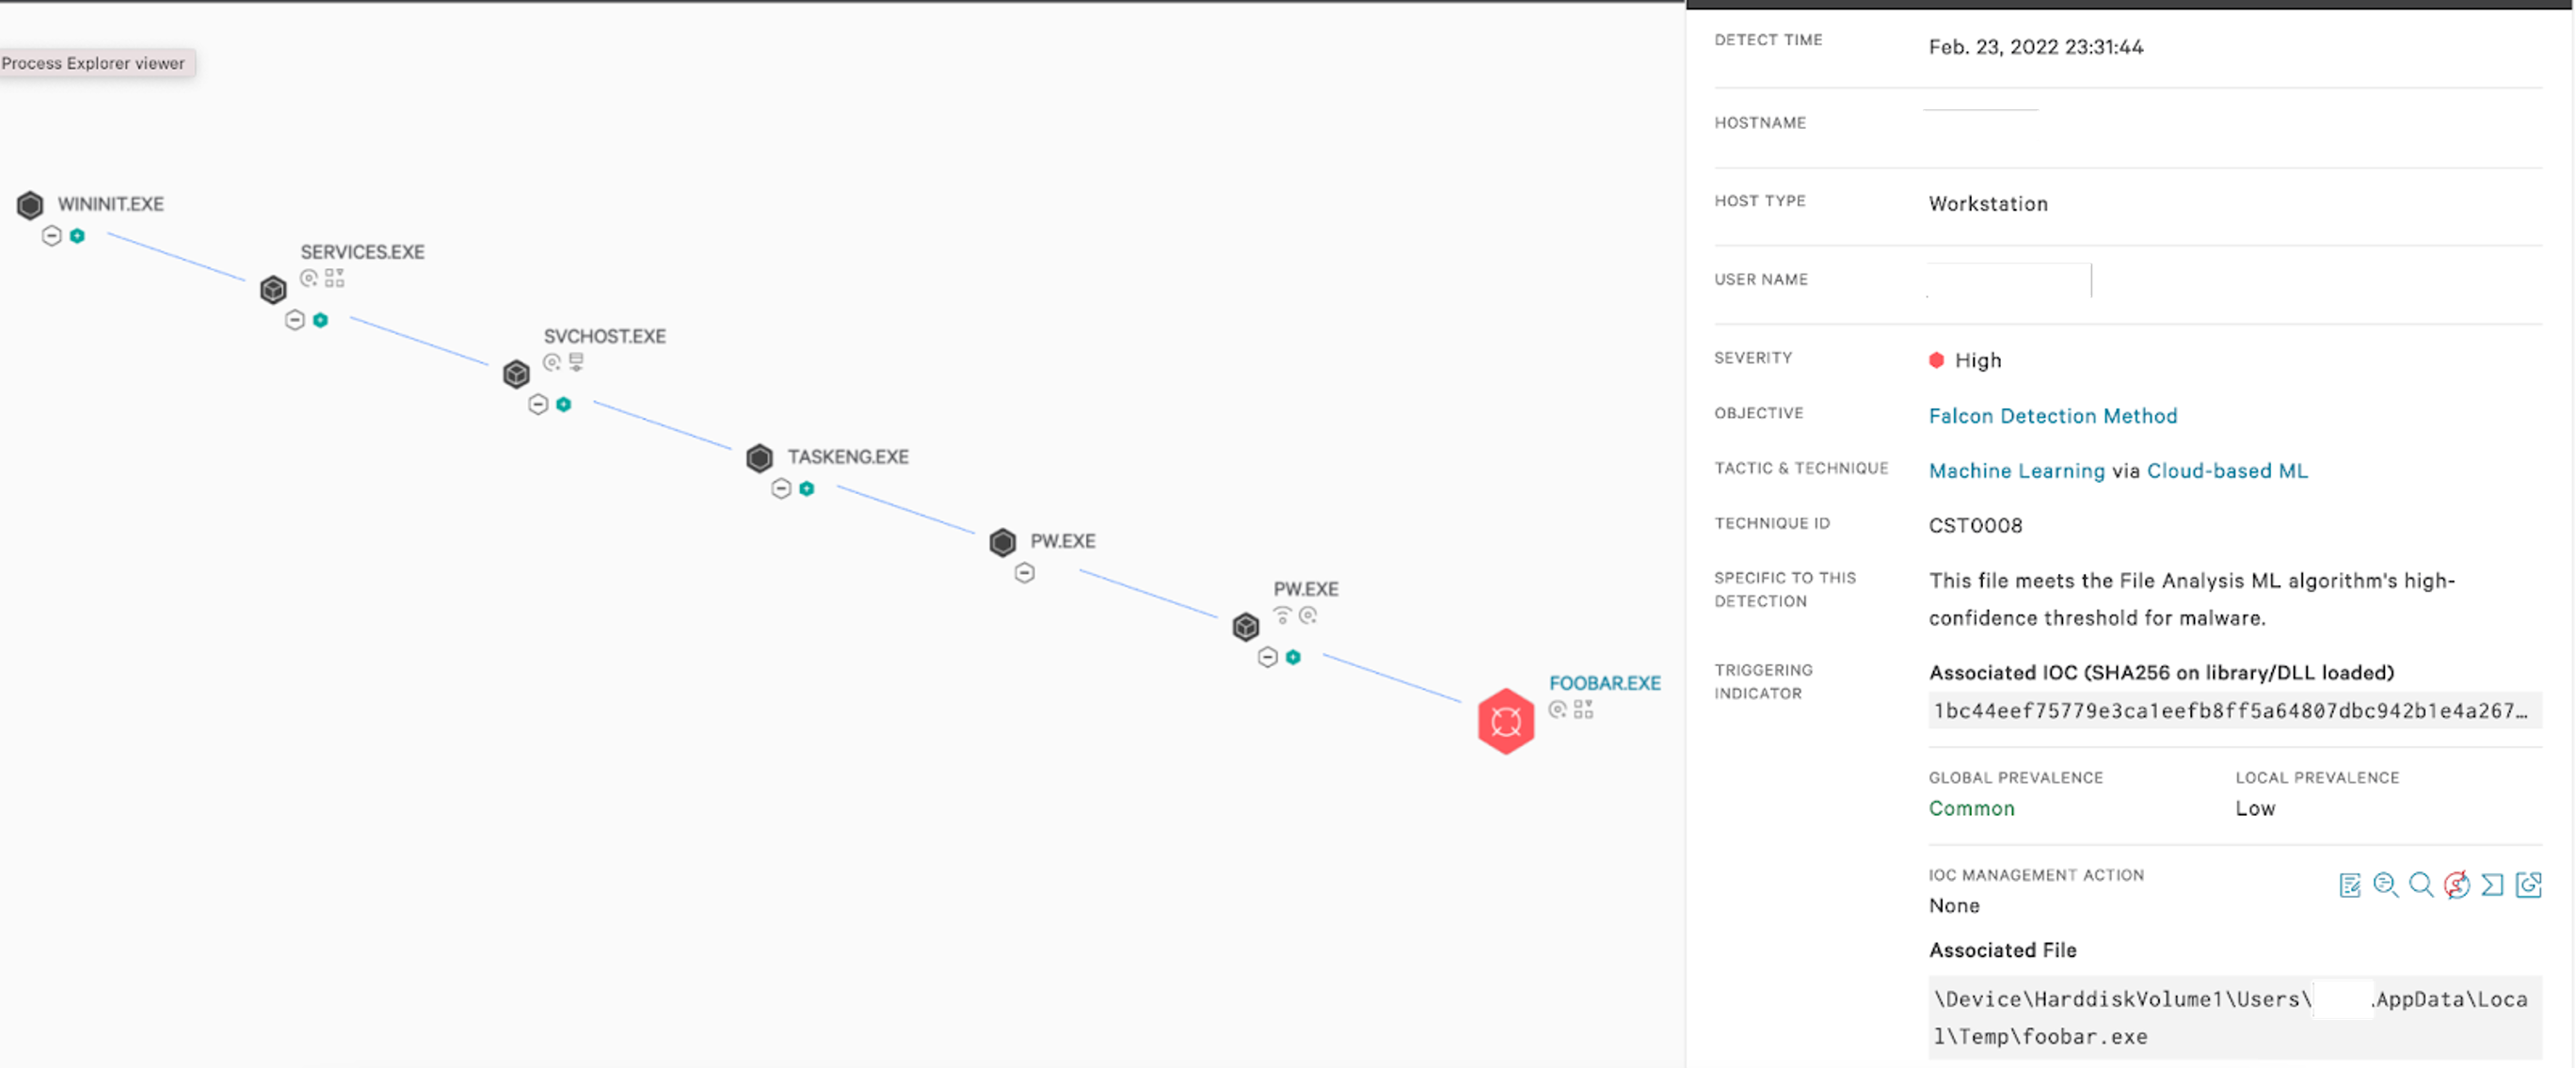Select the SVCHOST.EXE cube process node
Viewport: 2576px width, 1068px height.
coord(516,374)
